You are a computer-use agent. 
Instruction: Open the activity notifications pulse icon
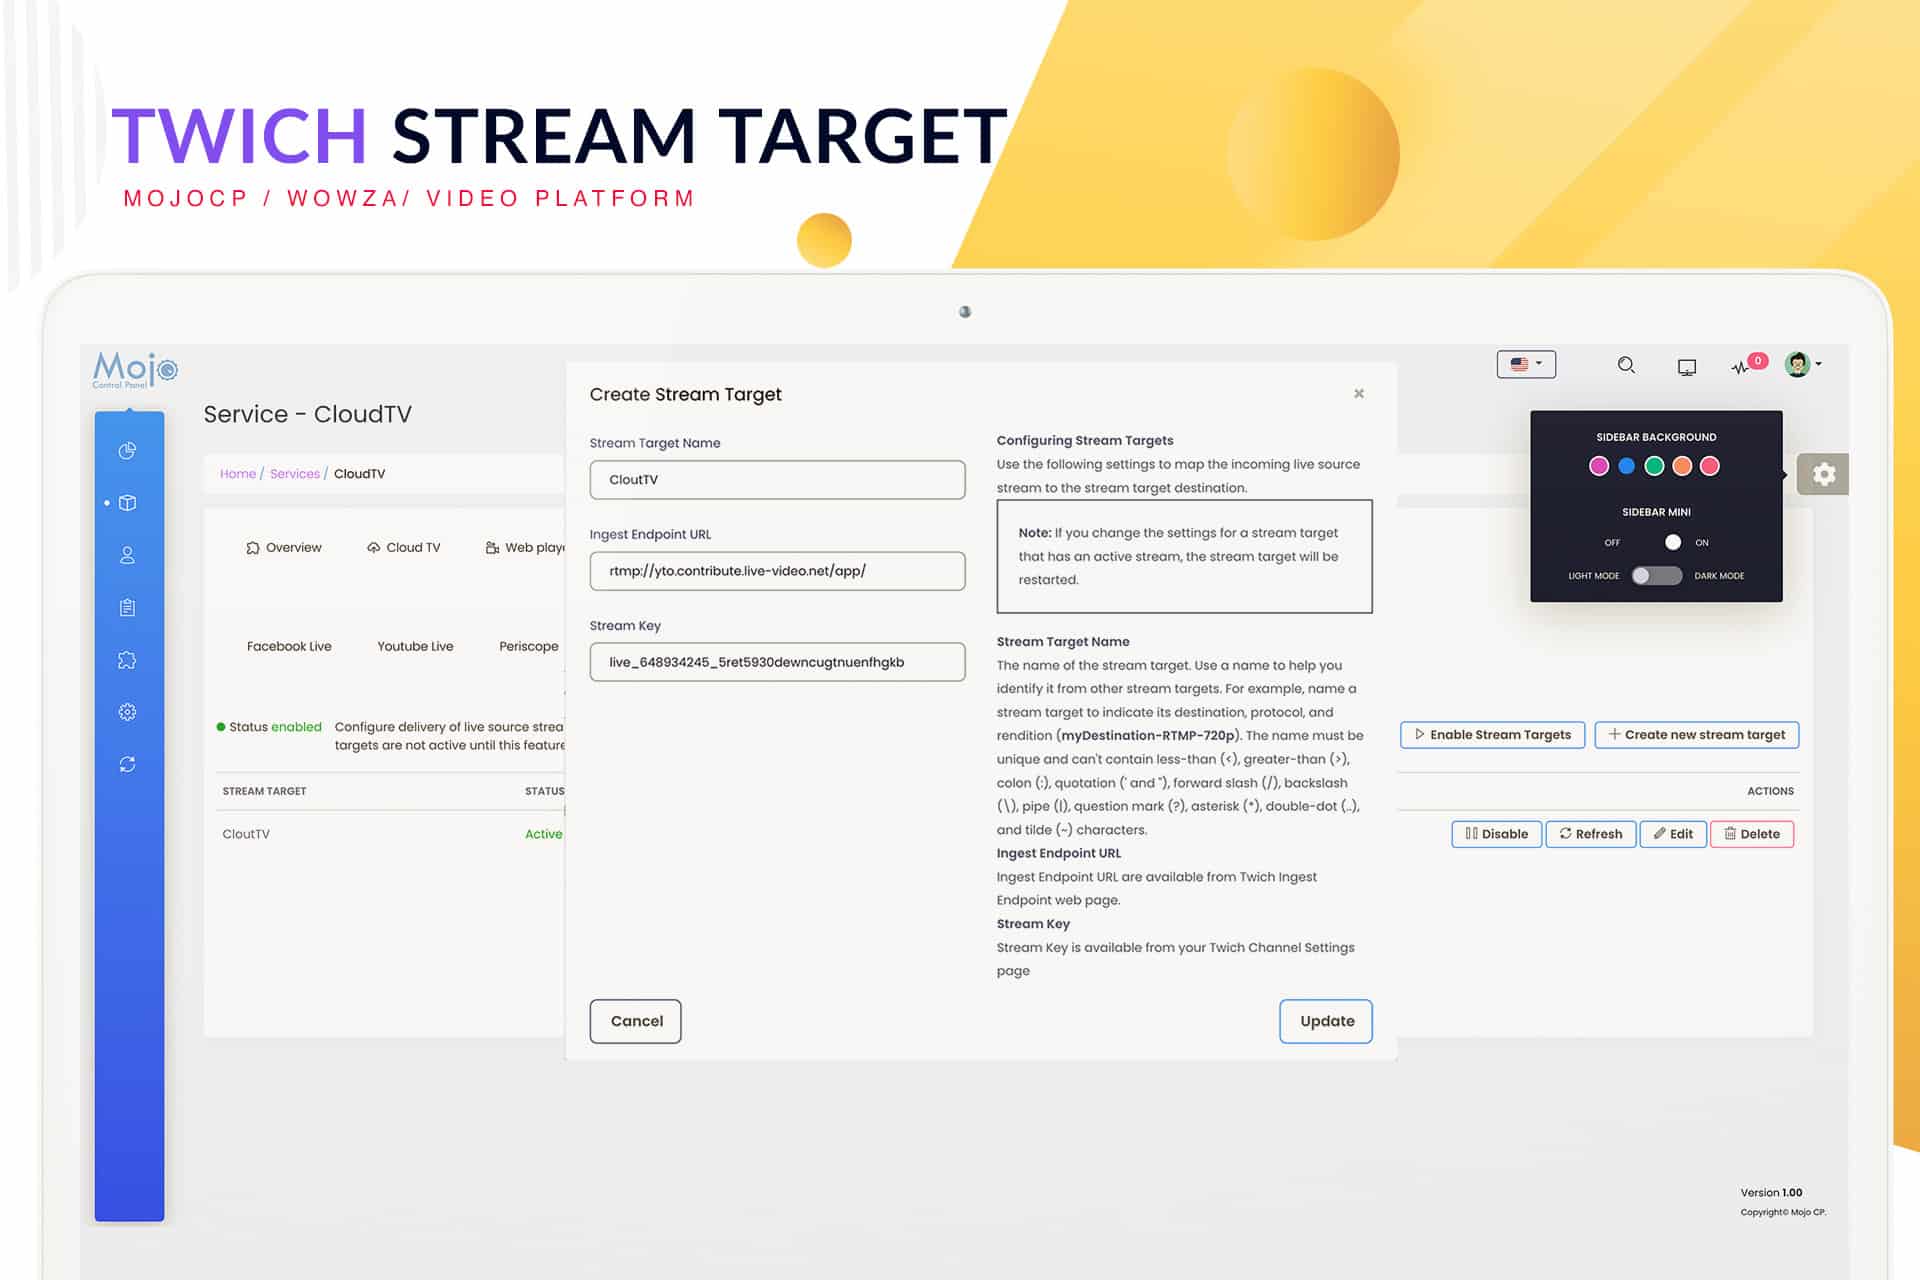tap(1748, 365)
